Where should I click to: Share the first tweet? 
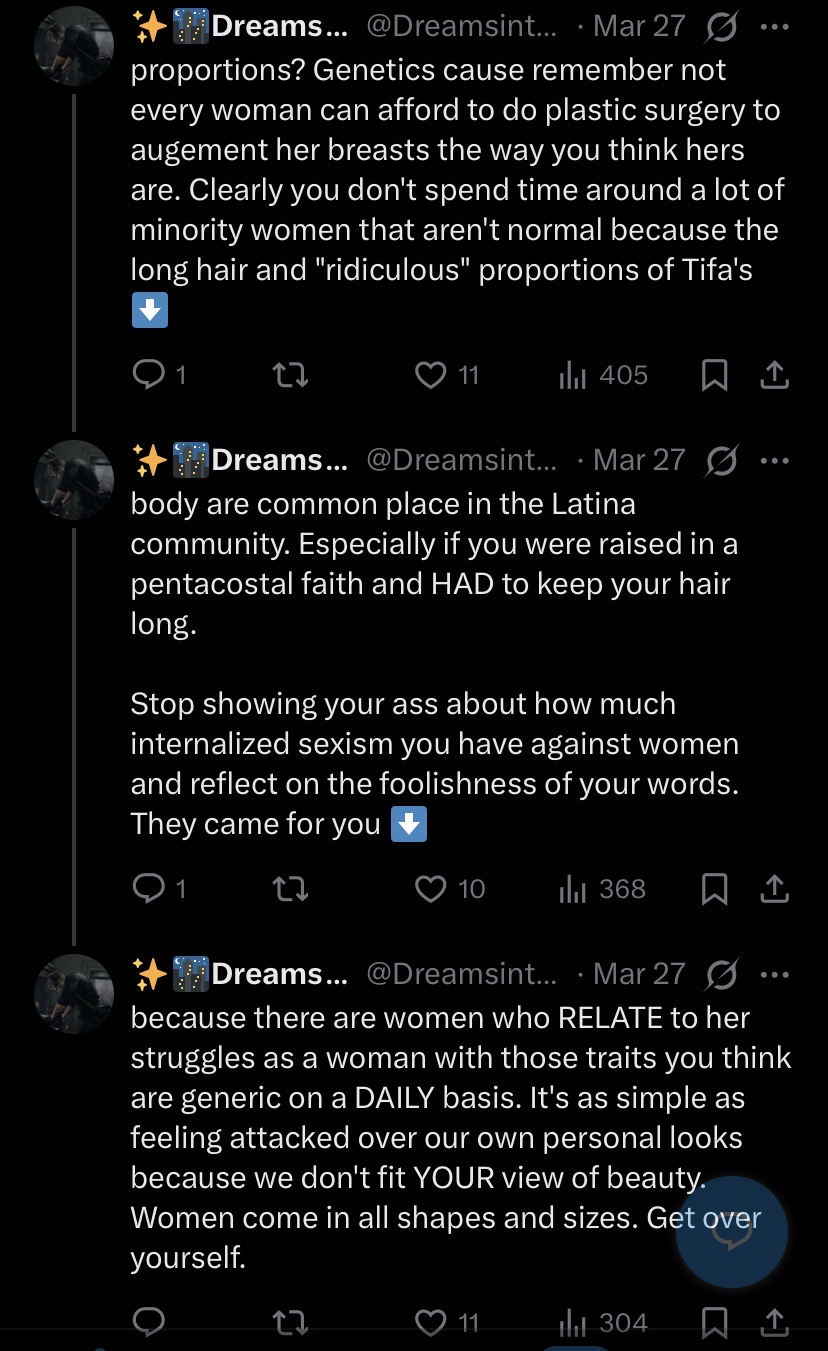(x=775, y=375)
